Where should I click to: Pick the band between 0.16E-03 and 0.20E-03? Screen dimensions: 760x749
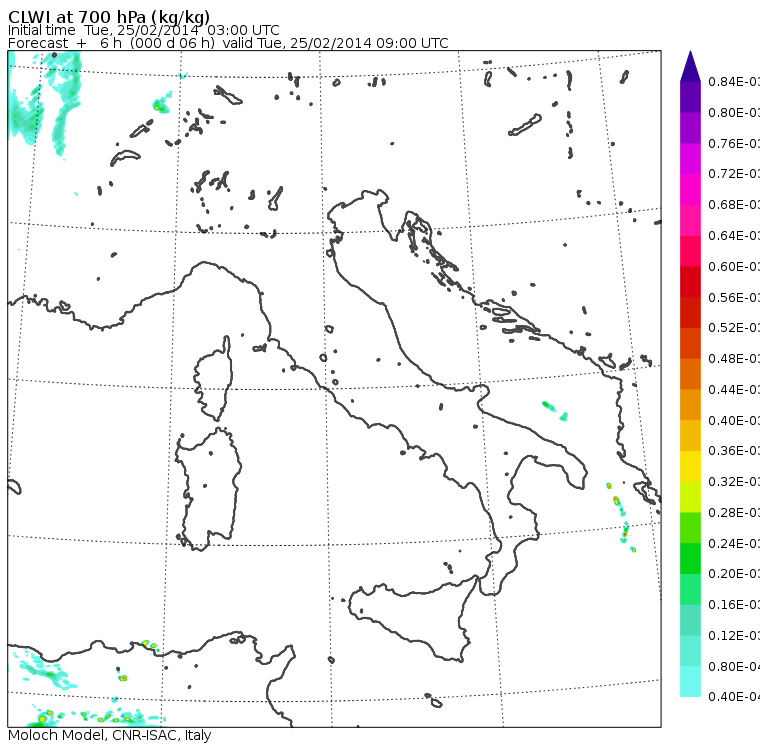pyautogui.click(x=690, y=590)
